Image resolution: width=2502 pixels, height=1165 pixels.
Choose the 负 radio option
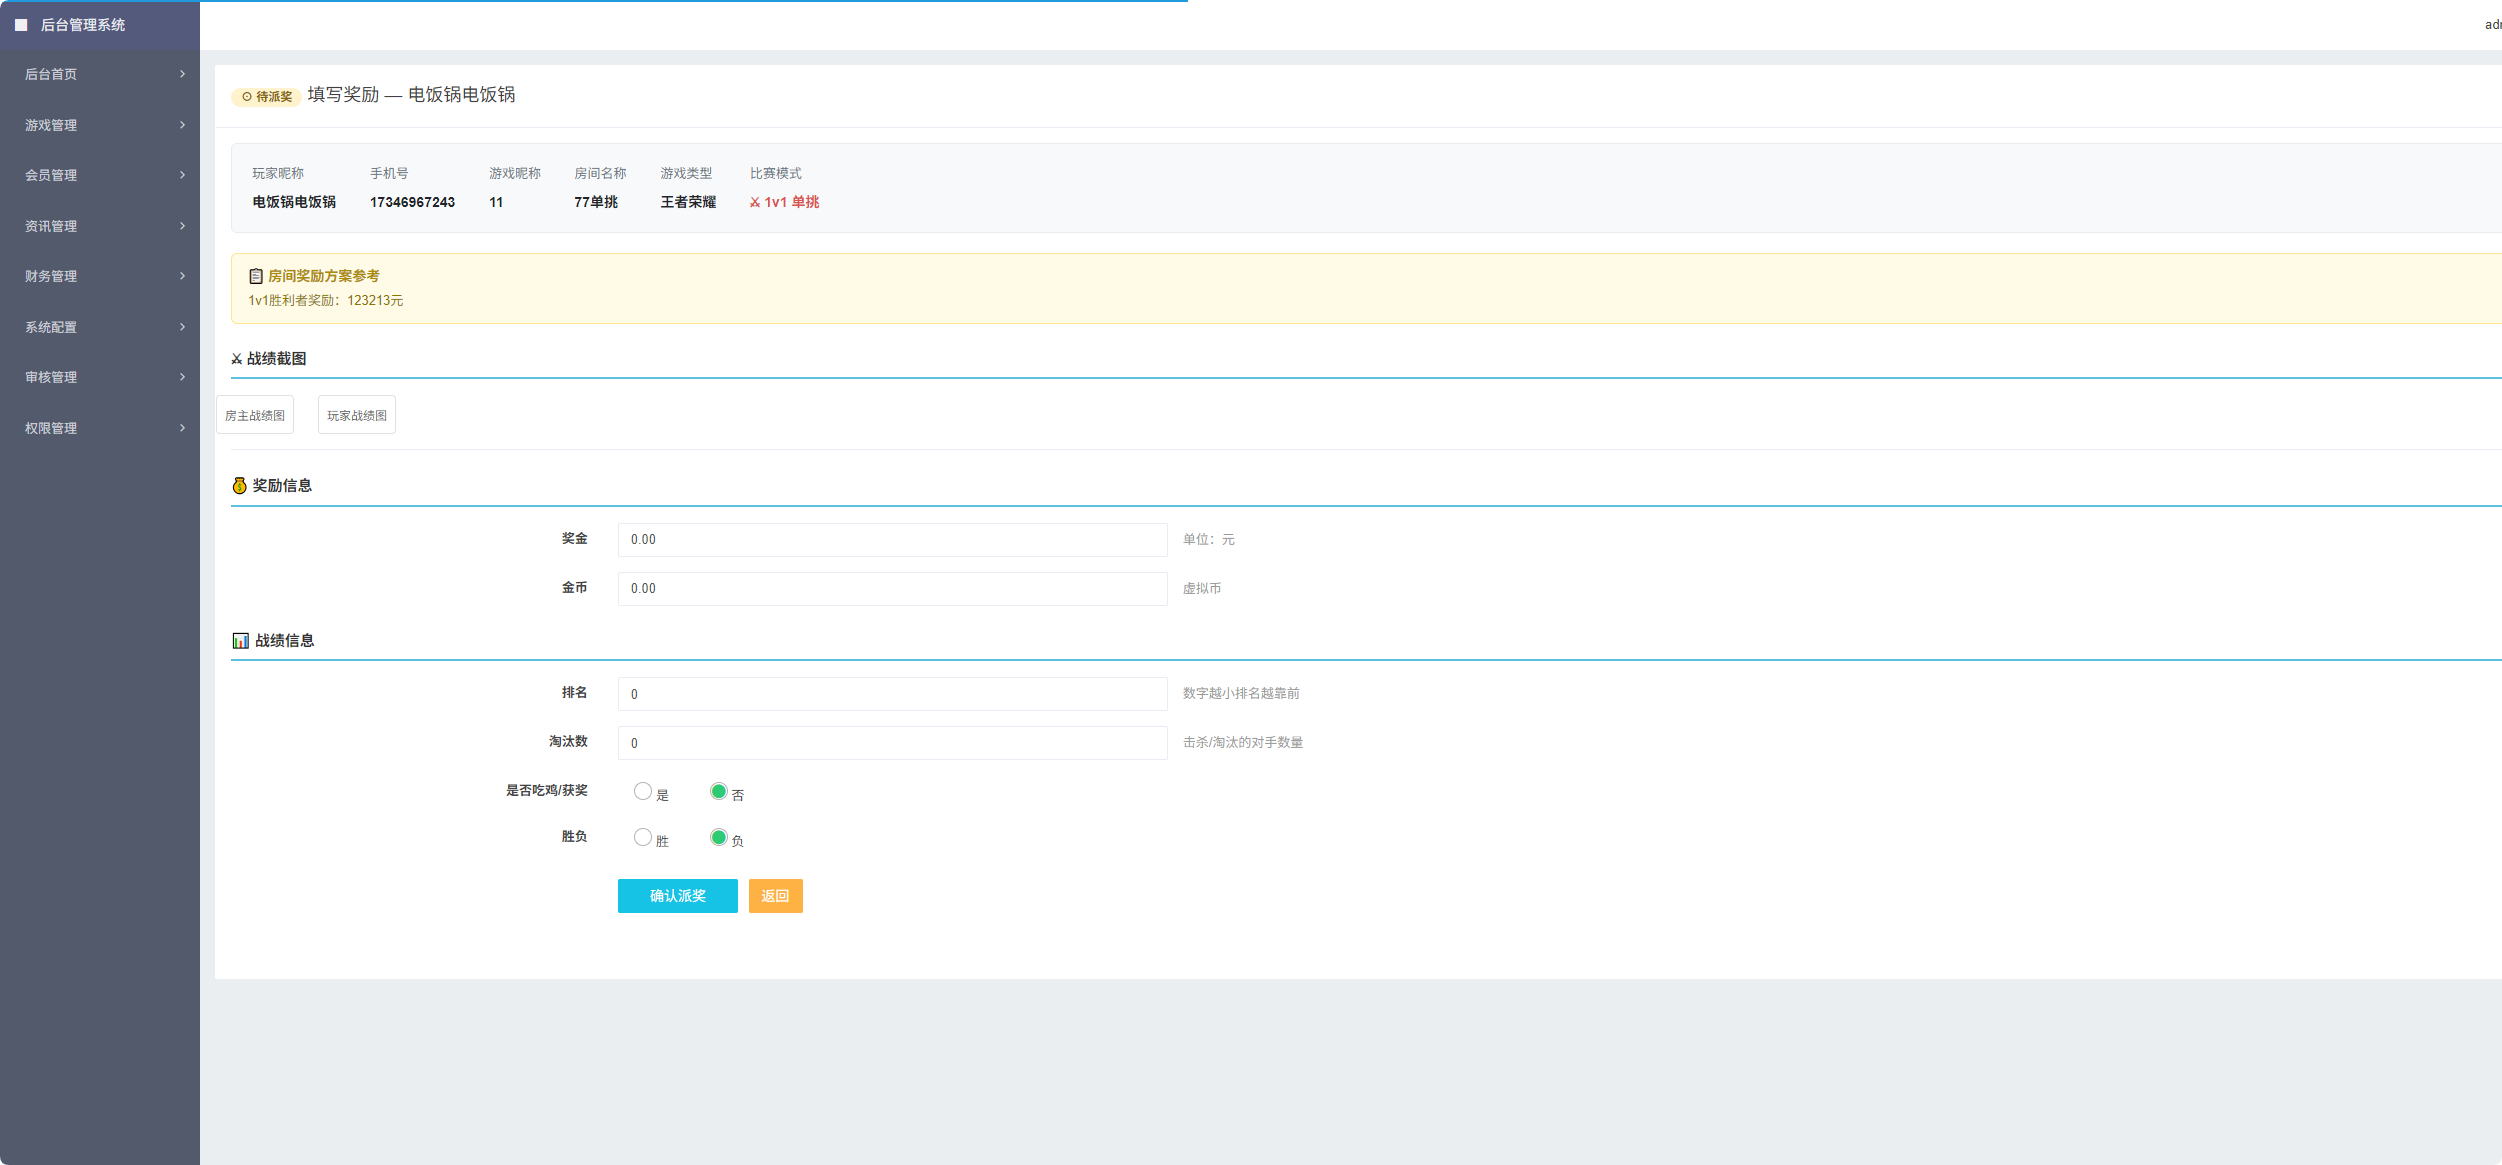pyautogui.click(x=718, y=837)
